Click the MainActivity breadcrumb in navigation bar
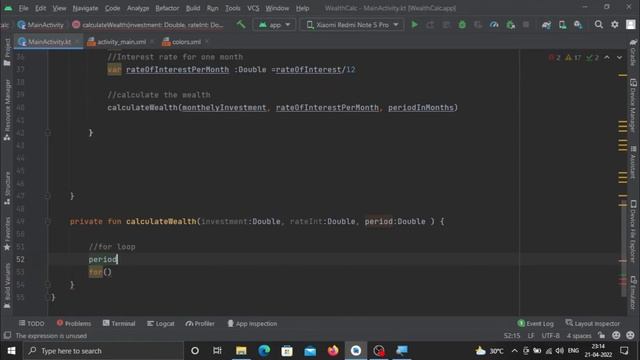The image size is (640, 360). [40, 24]
